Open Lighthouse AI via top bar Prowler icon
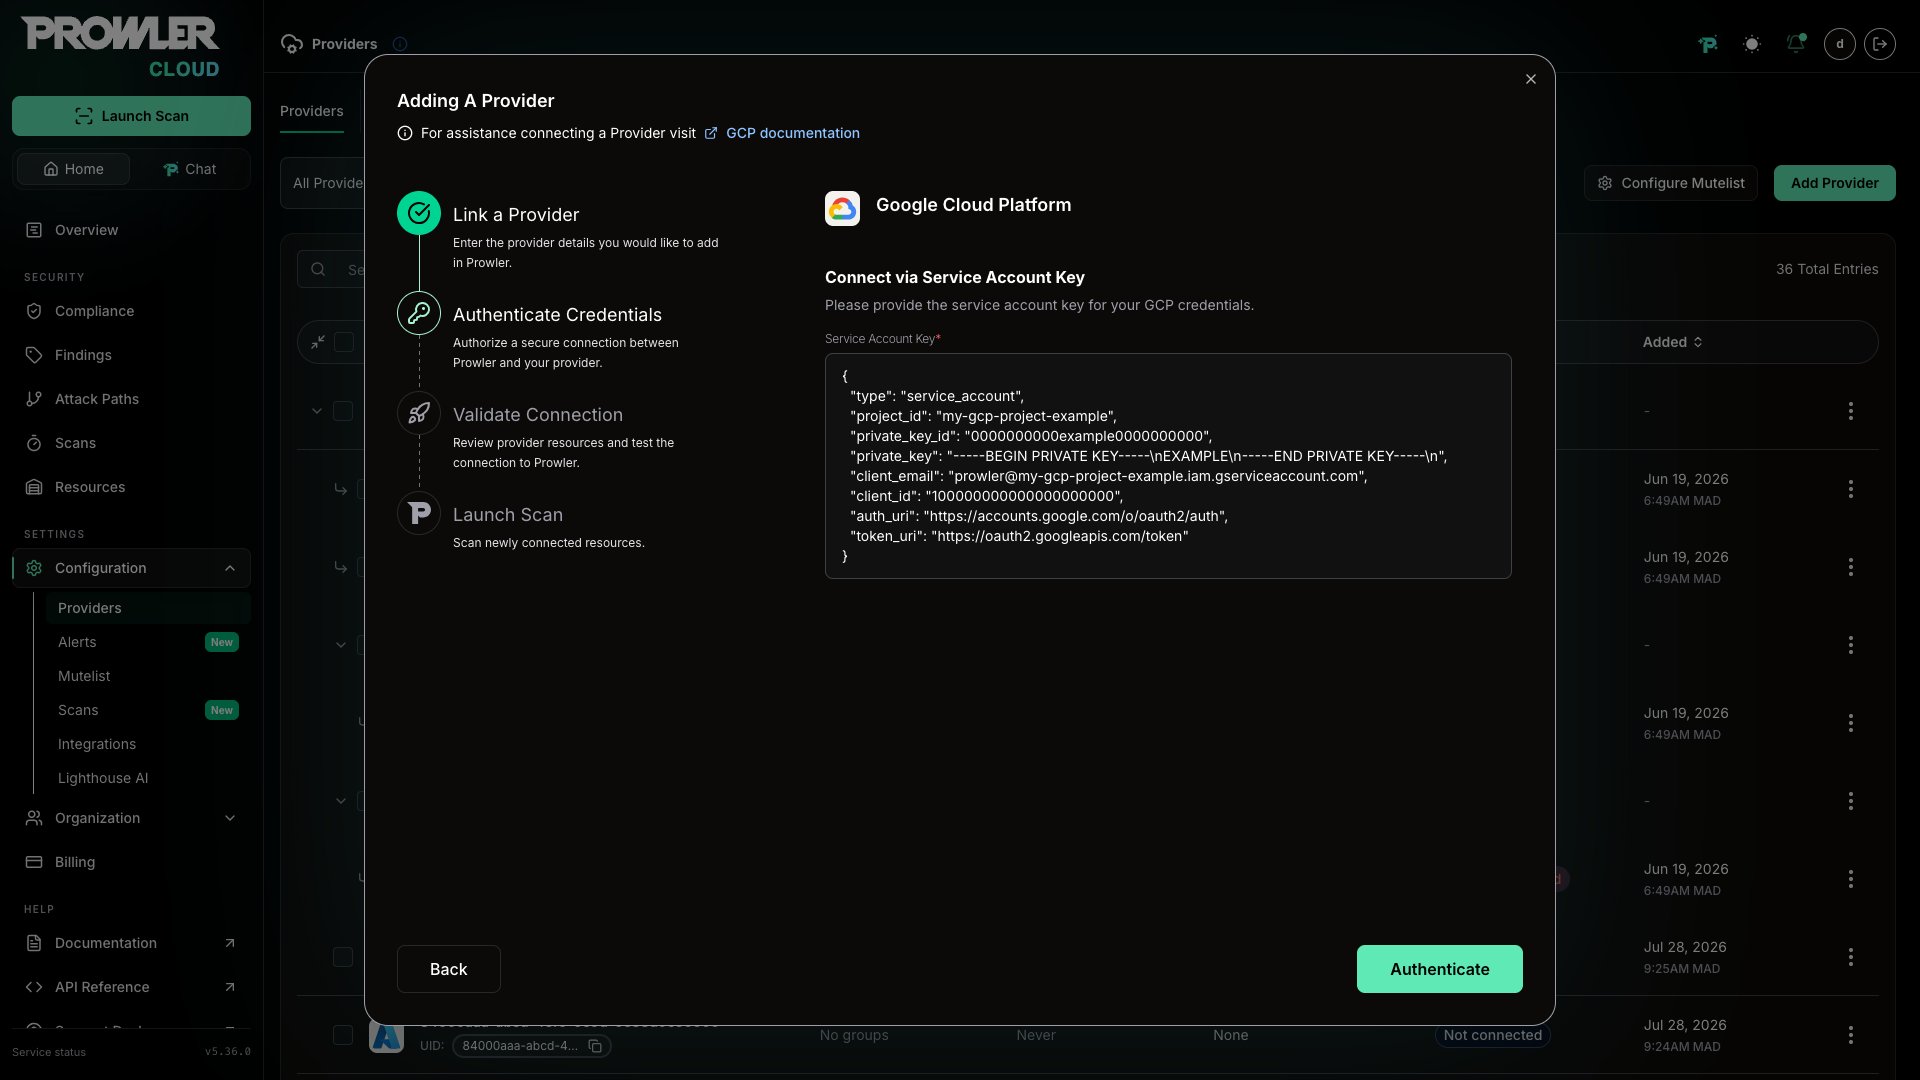Screen dimensions: 1920x1080 [1708, 44]
